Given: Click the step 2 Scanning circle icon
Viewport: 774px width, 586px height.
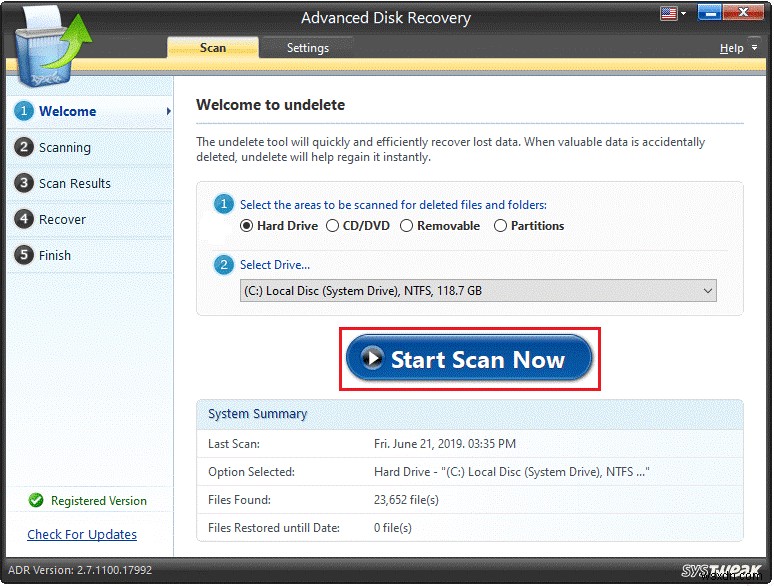Looking at the screenshot, I should click(x=24, y=147).
